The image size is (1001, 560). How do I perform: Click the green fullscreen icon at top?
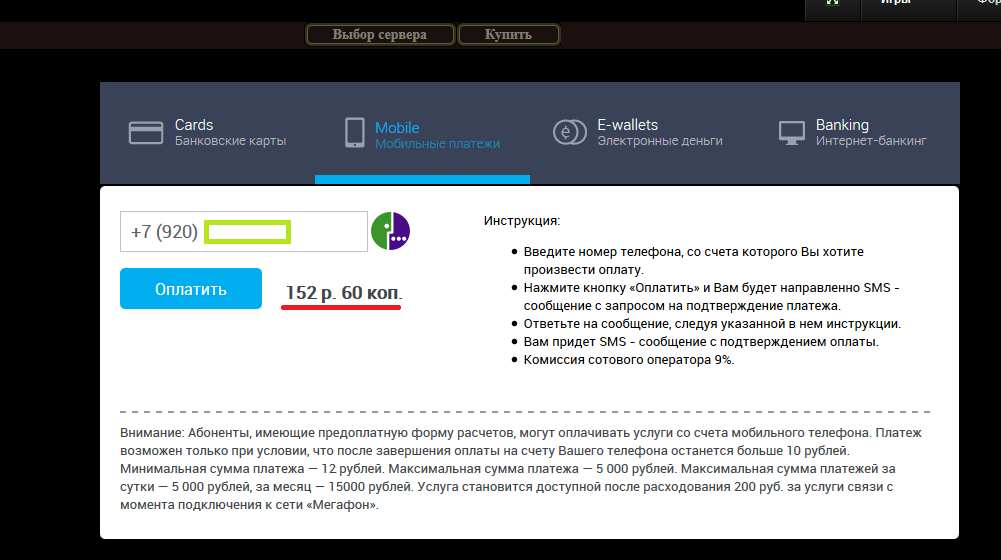832,3
